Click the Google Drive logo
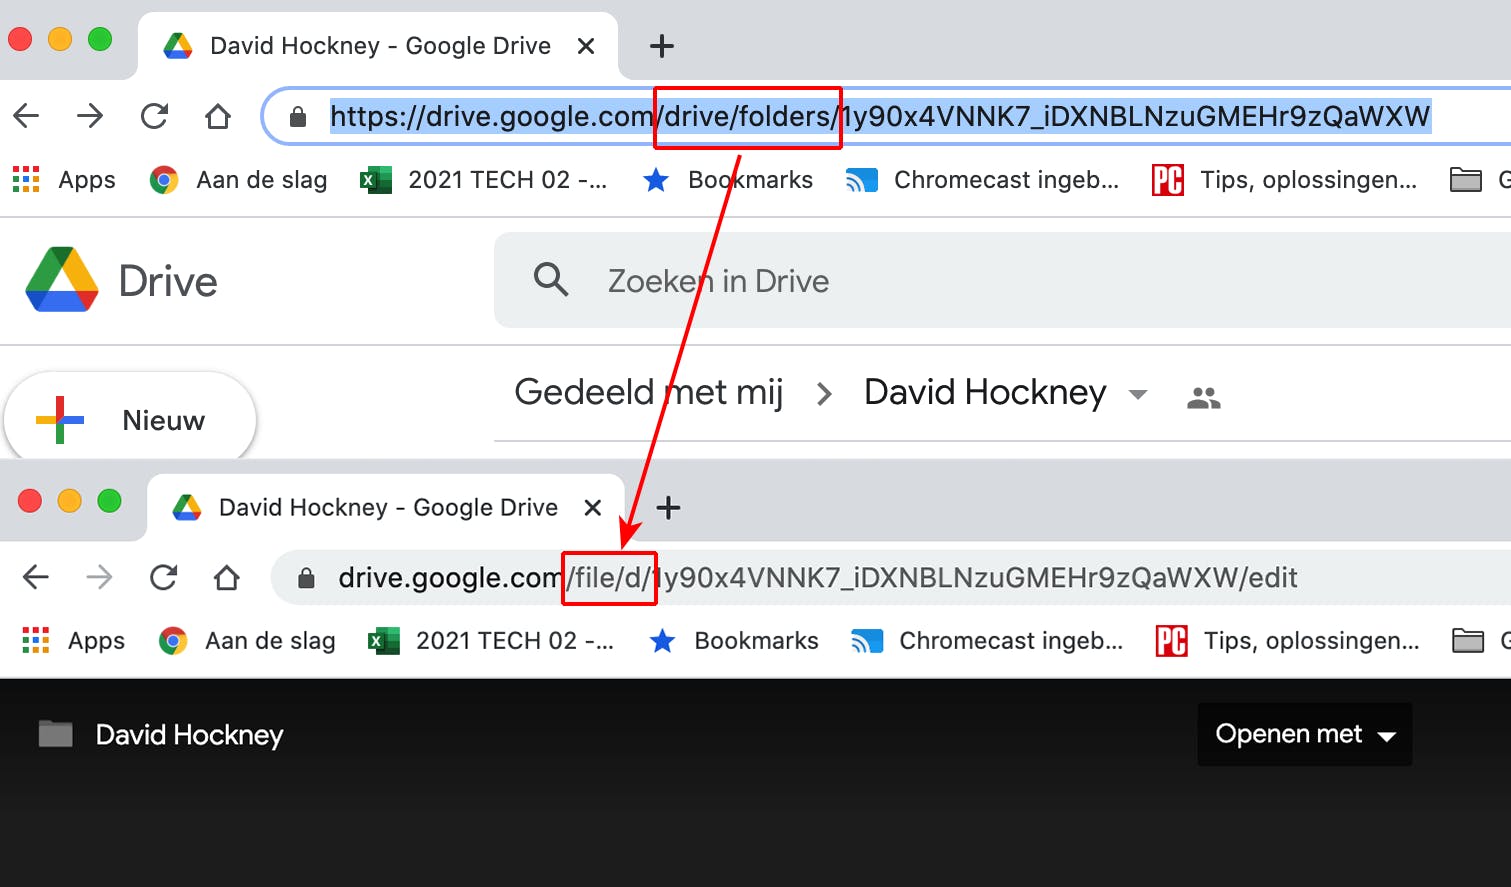The image size is (1511, 887). coord(62,280)
